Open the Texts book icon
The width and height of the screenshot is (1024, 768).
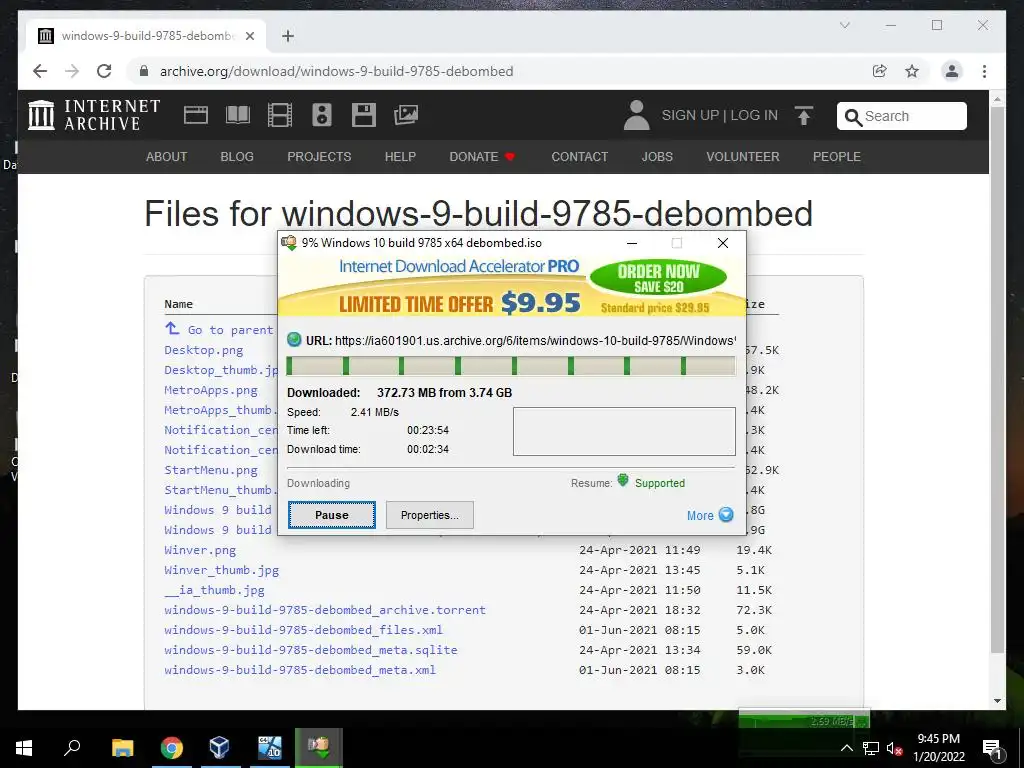pyautogui.click(x=238, y=115)
